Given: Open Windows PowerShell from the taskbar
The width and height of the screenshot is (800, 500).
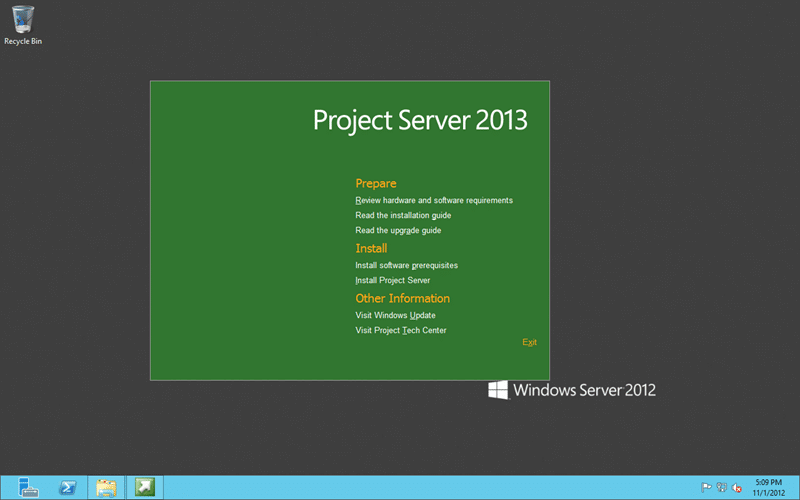Looking at the screenshot, I should 67,487.
